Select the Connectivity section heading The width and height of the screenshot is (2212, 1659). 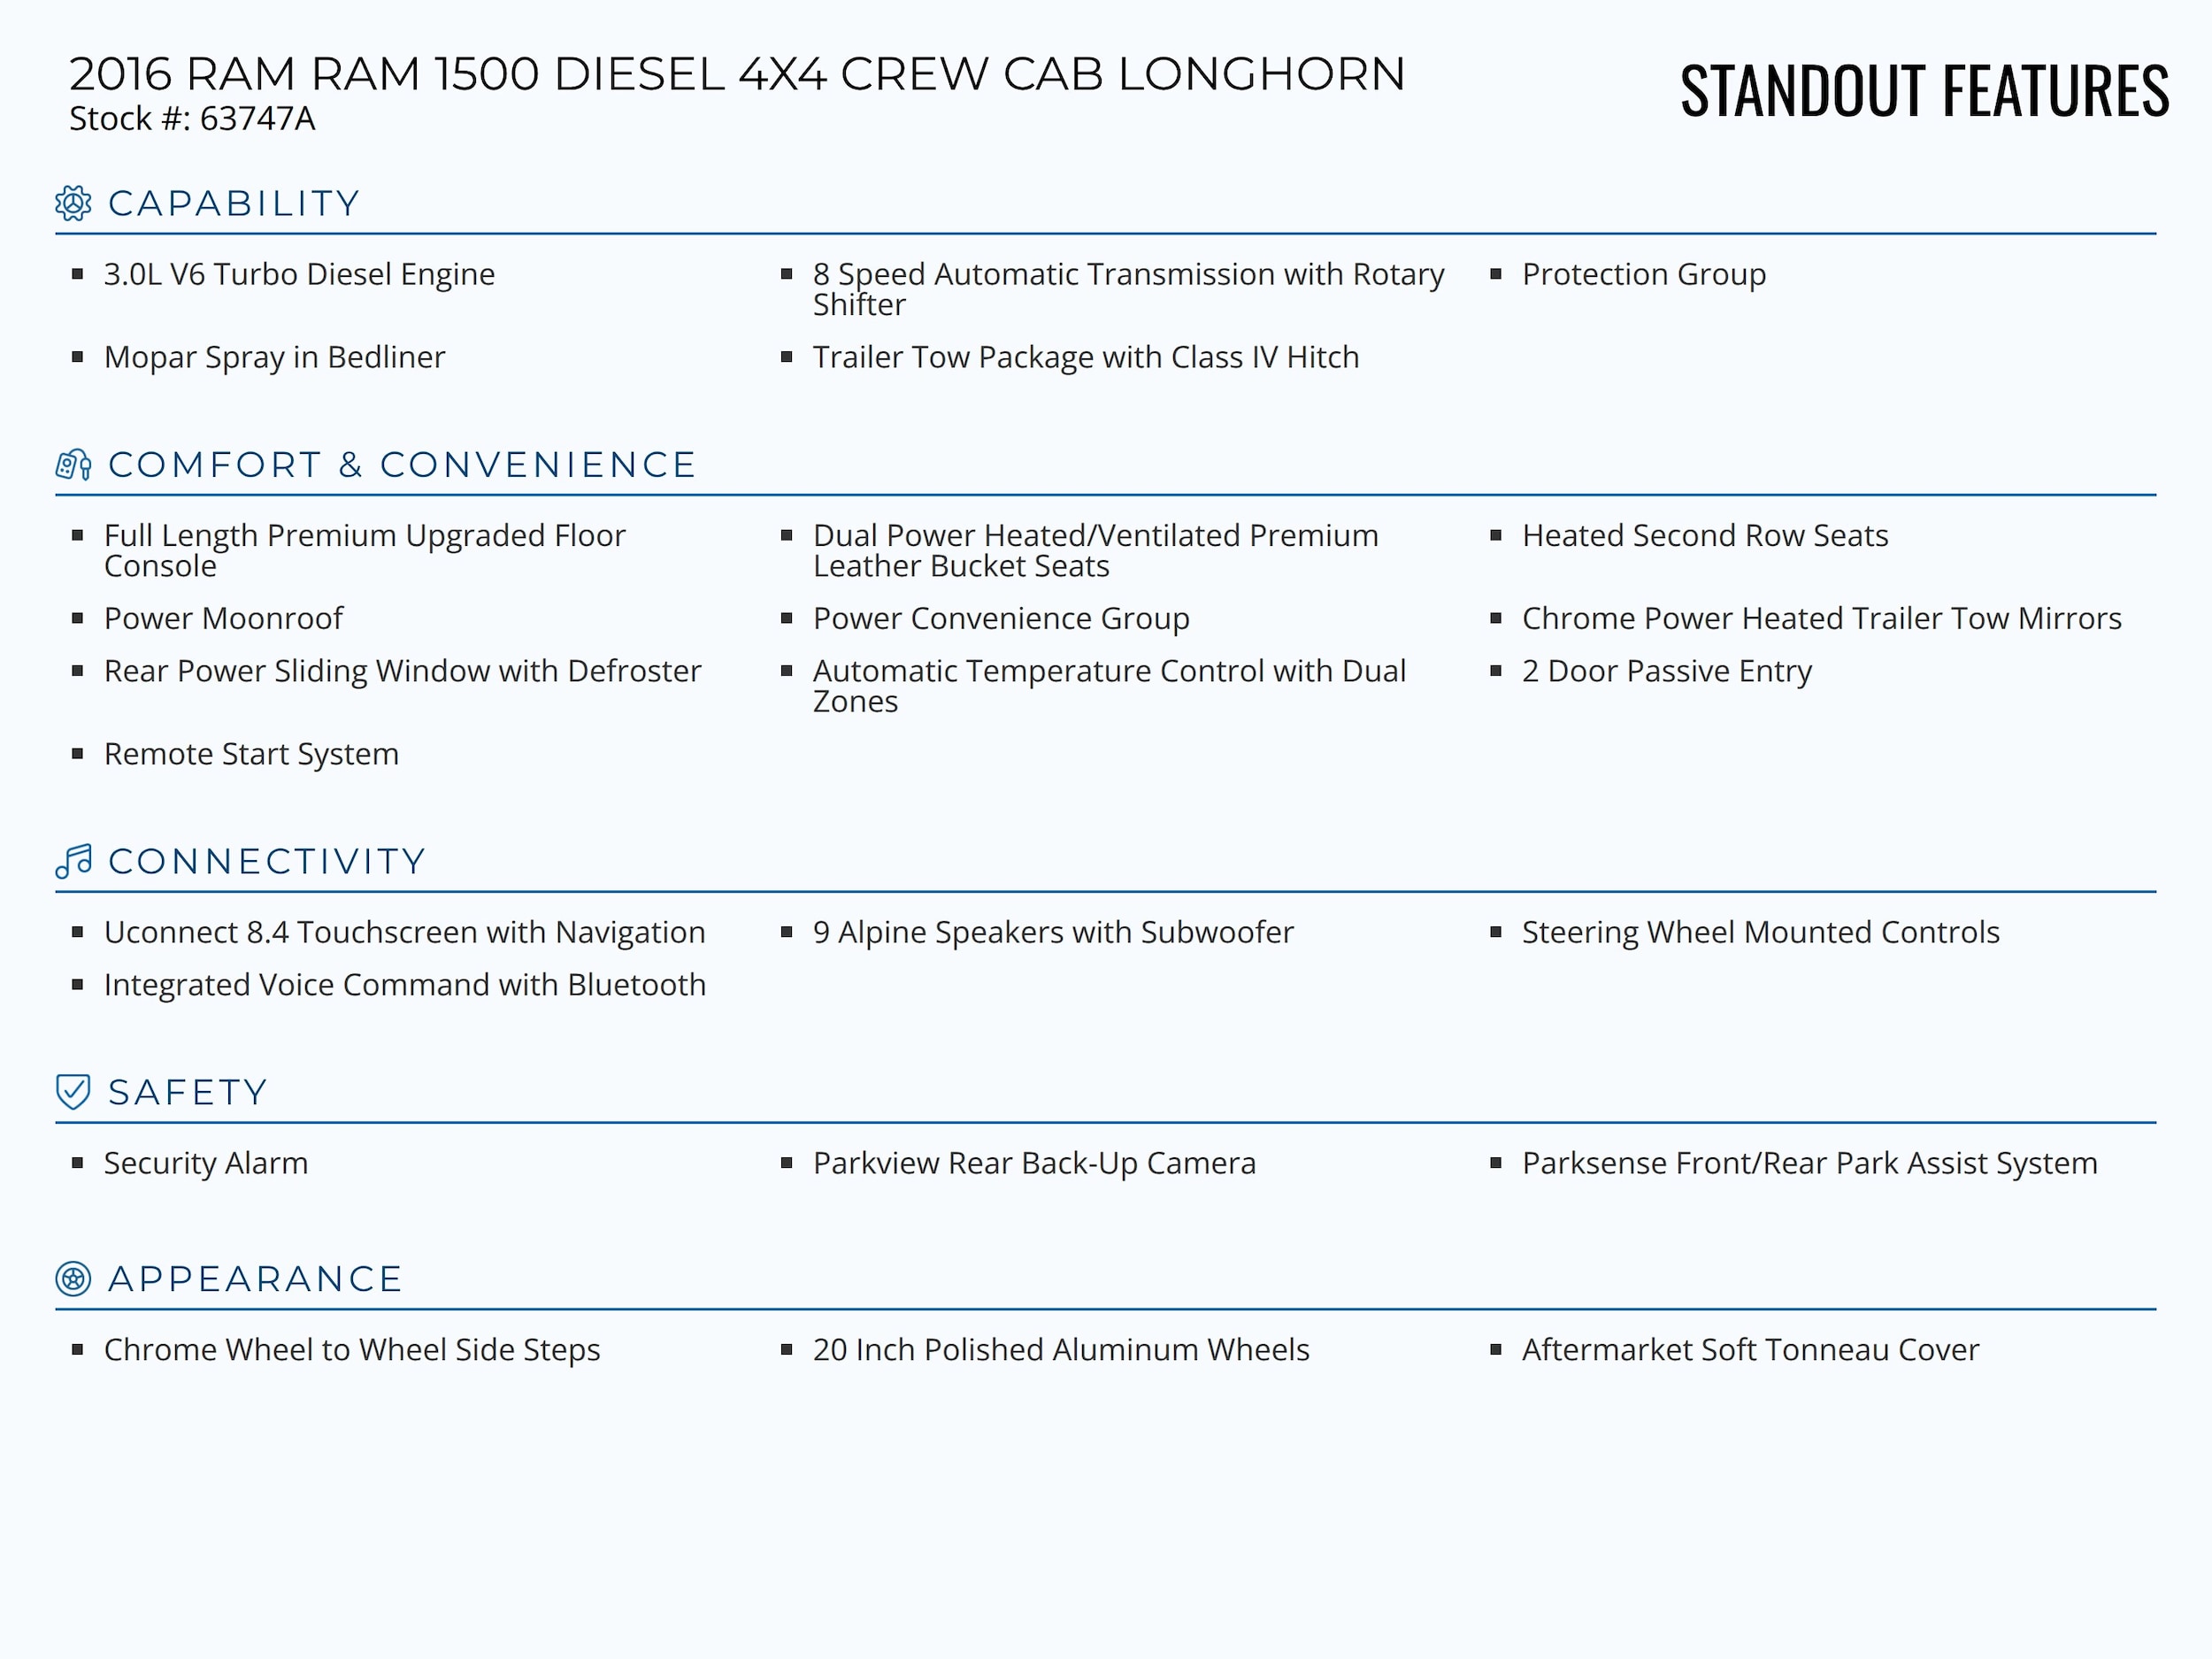pos(267,862)
